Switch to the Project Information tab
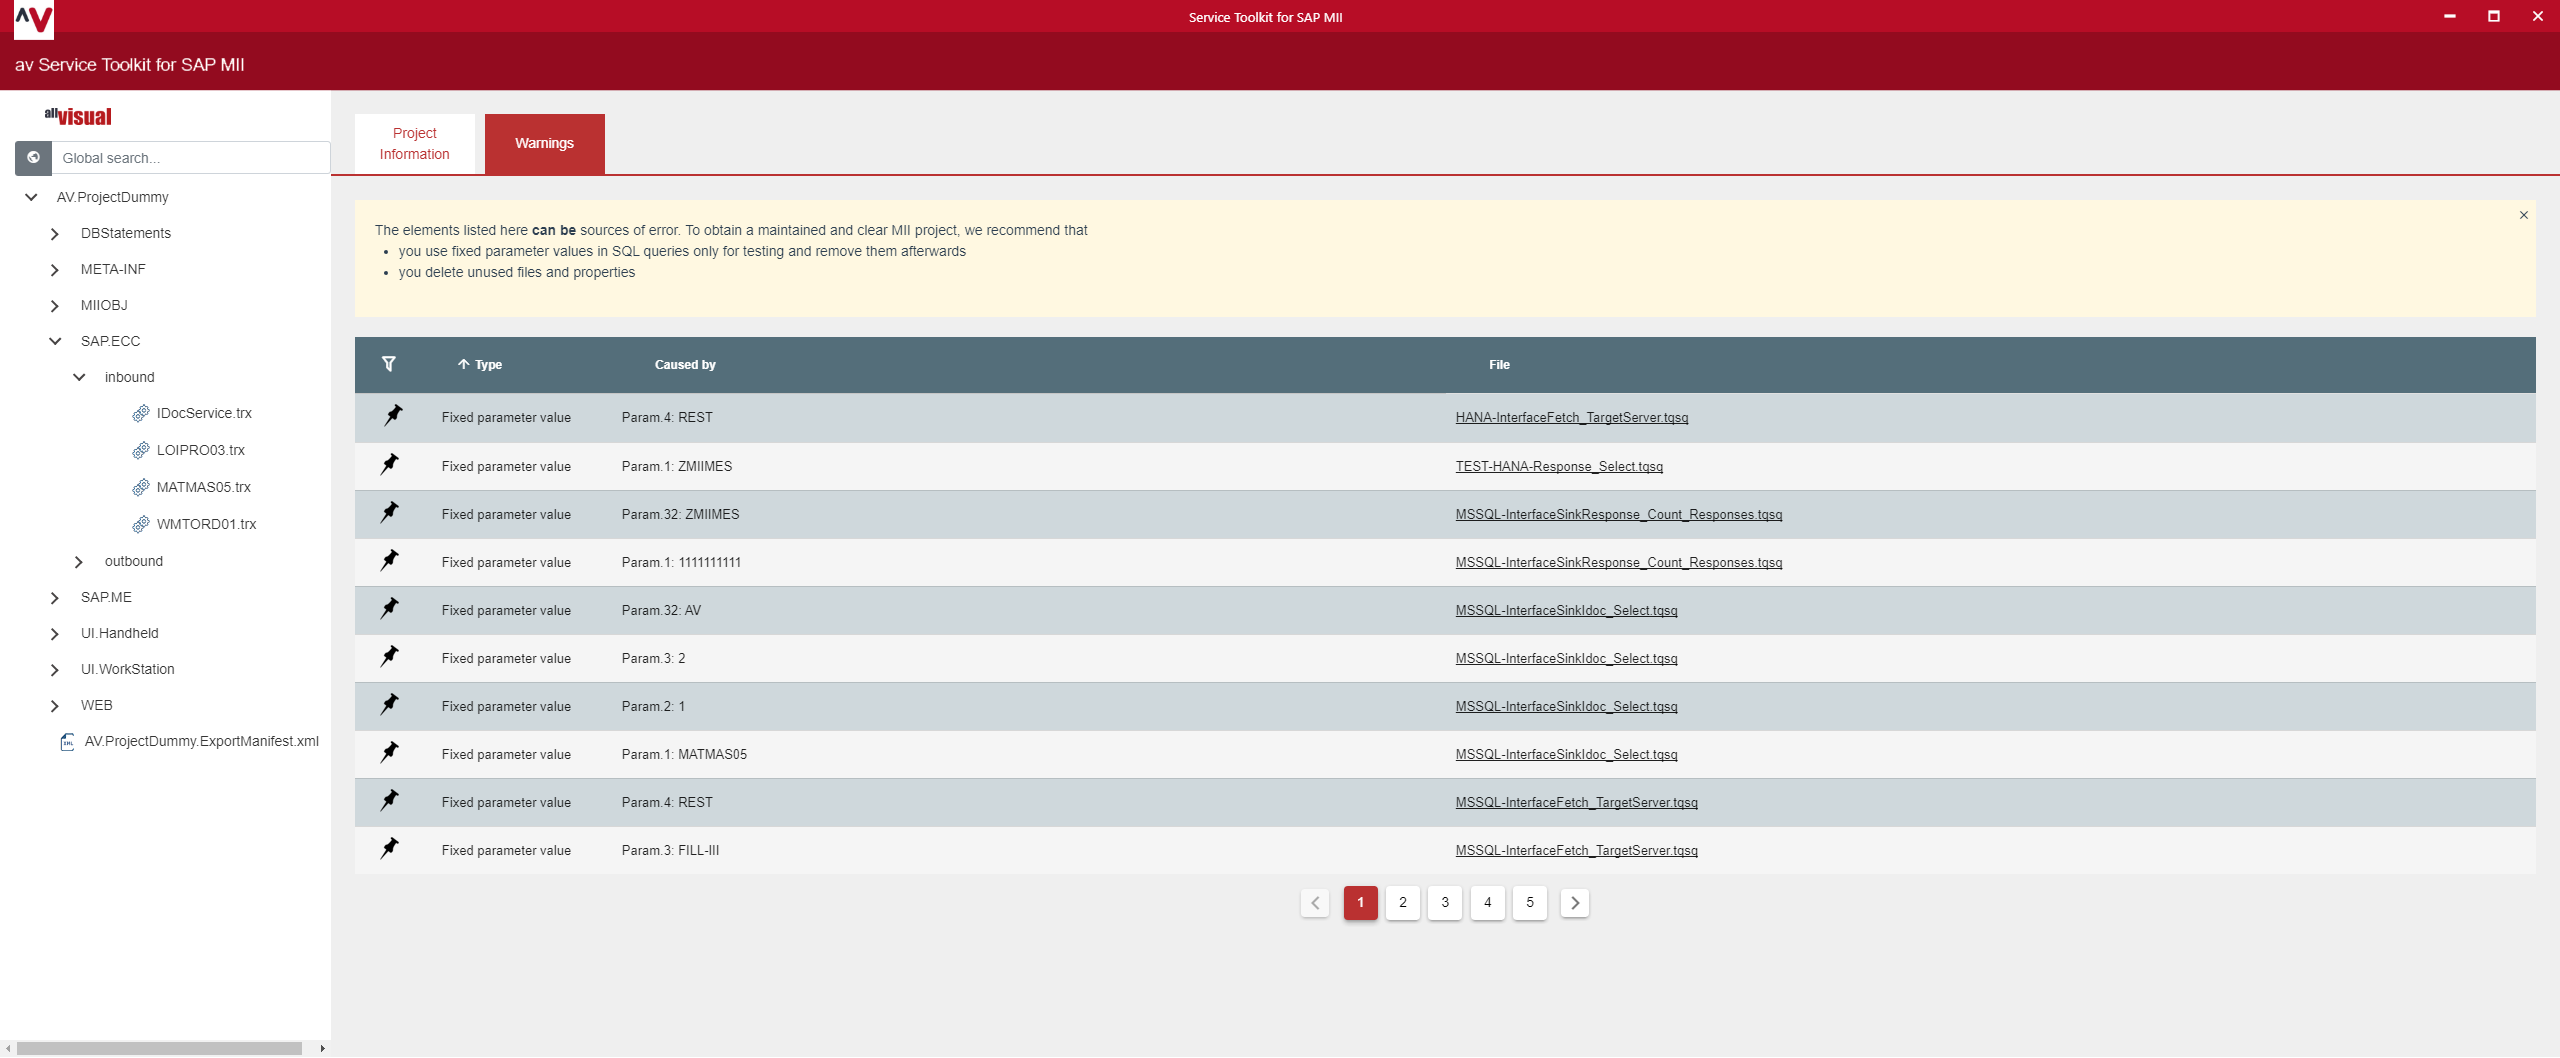This screenshot has width=2560, height=1058. pyautogui.click(x=414, y=144)
